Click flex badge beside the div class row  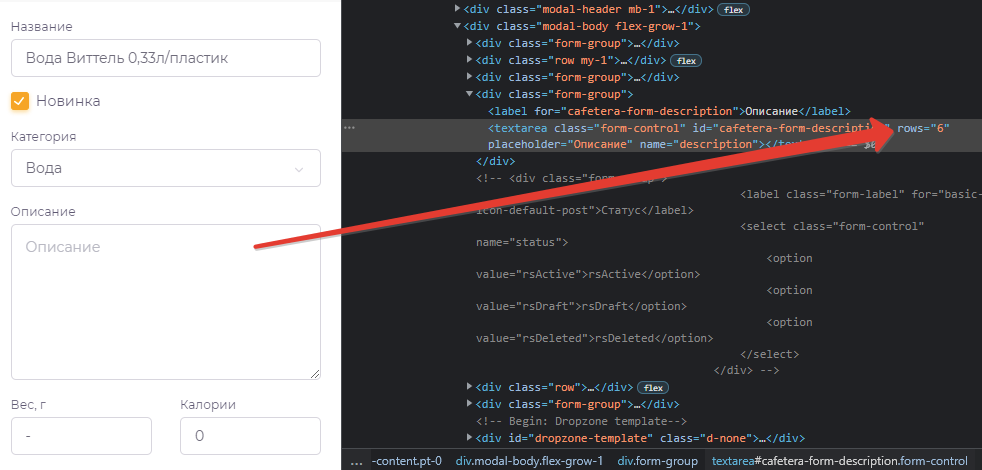tap(653, 387)
